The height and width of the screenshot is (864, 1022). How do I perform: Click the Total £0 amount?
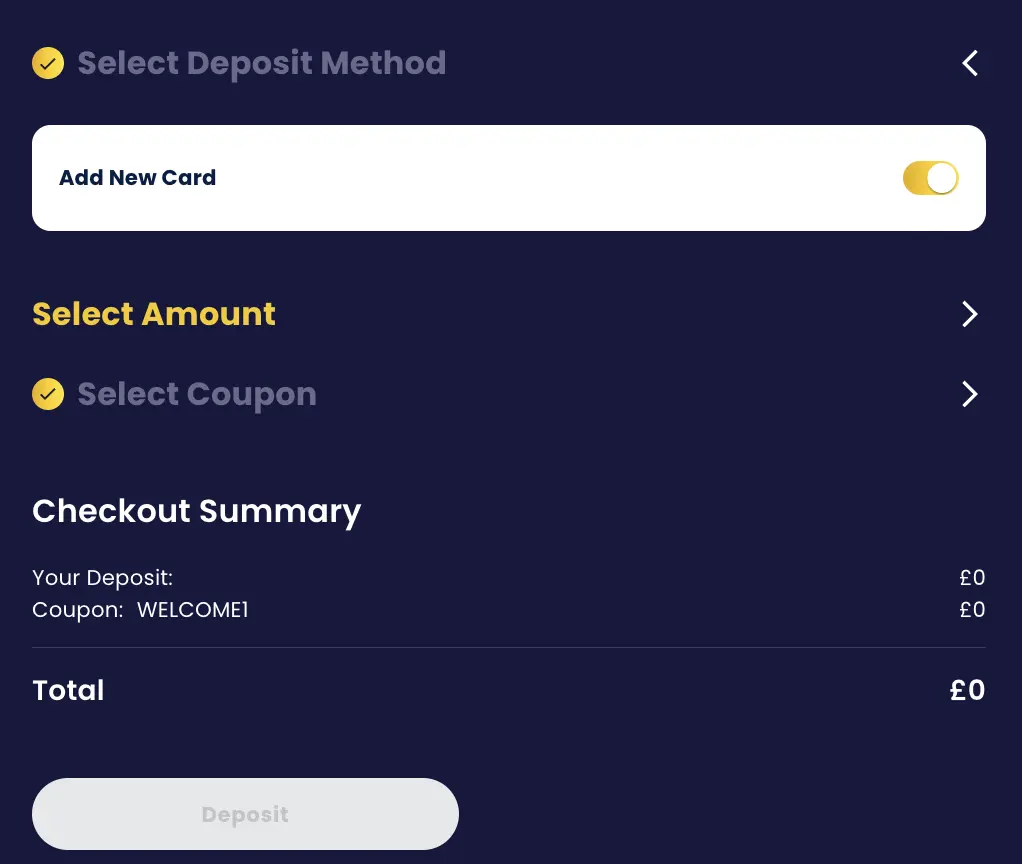click(x=967, y=690)
